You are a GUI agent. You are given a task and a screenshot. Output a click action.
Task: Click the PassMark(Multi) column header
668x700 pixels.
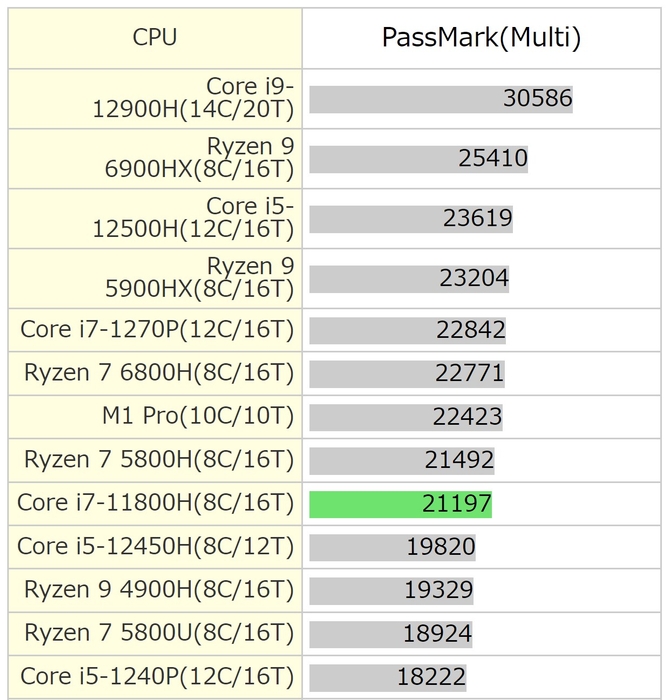click(x=481, y=38)
